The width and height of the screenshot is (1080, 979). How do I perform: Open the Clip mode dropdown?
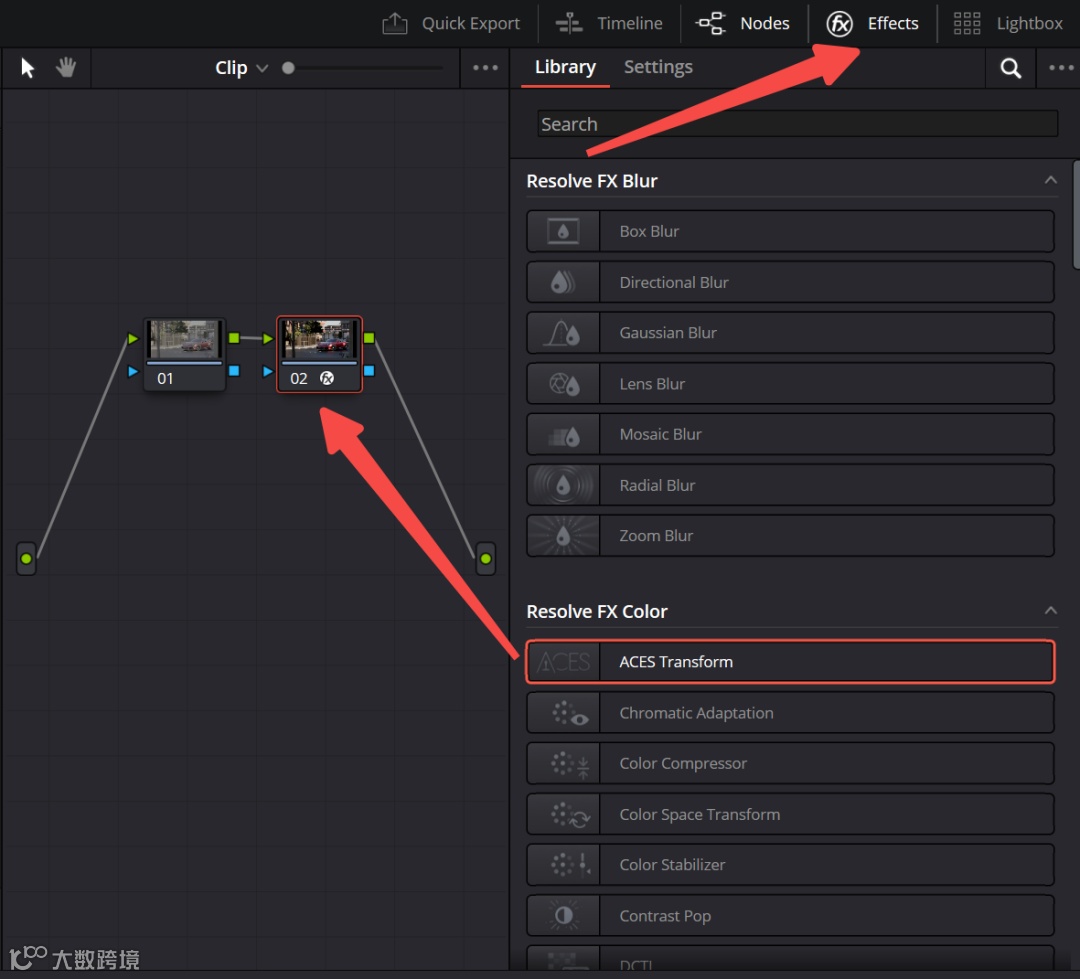241,68
